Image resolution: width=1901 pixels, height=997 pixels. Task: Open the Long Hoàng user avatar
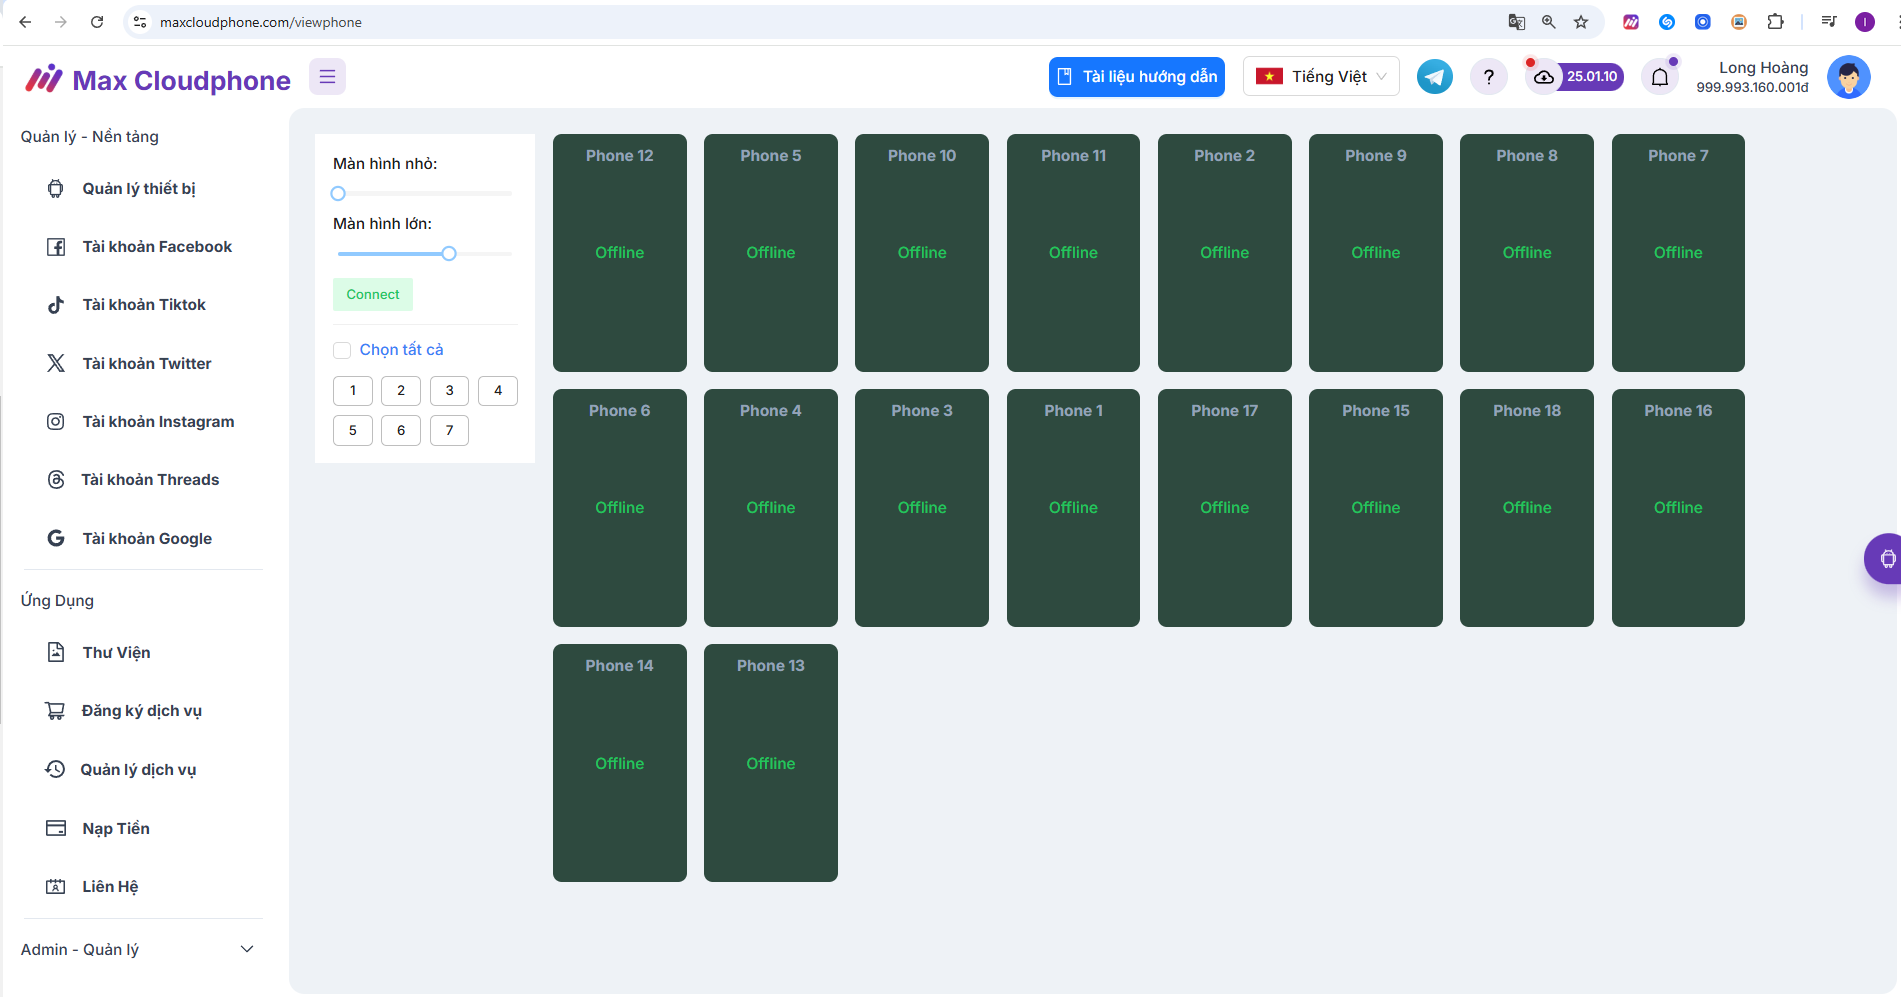(1849, 77)
